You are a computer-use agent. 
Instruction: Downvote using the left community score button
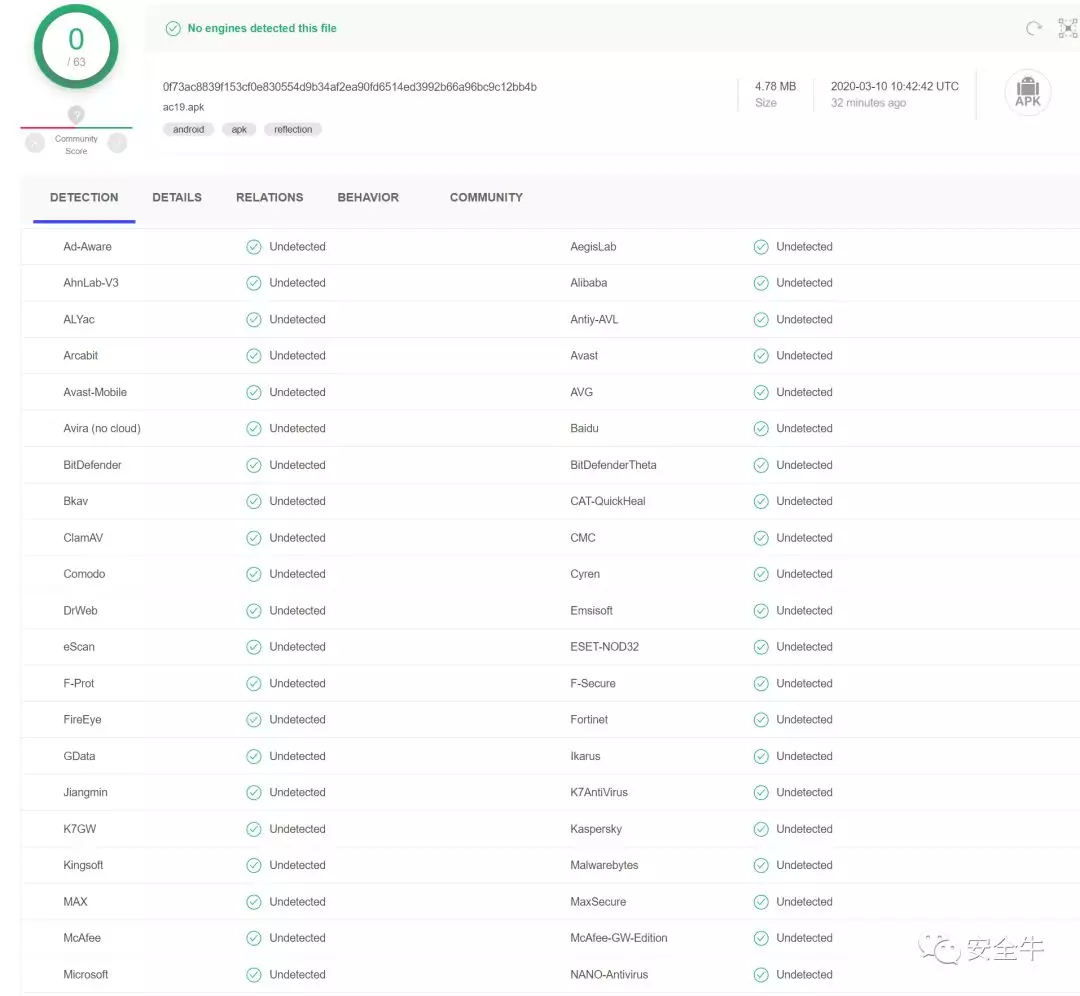click(35, 143)
